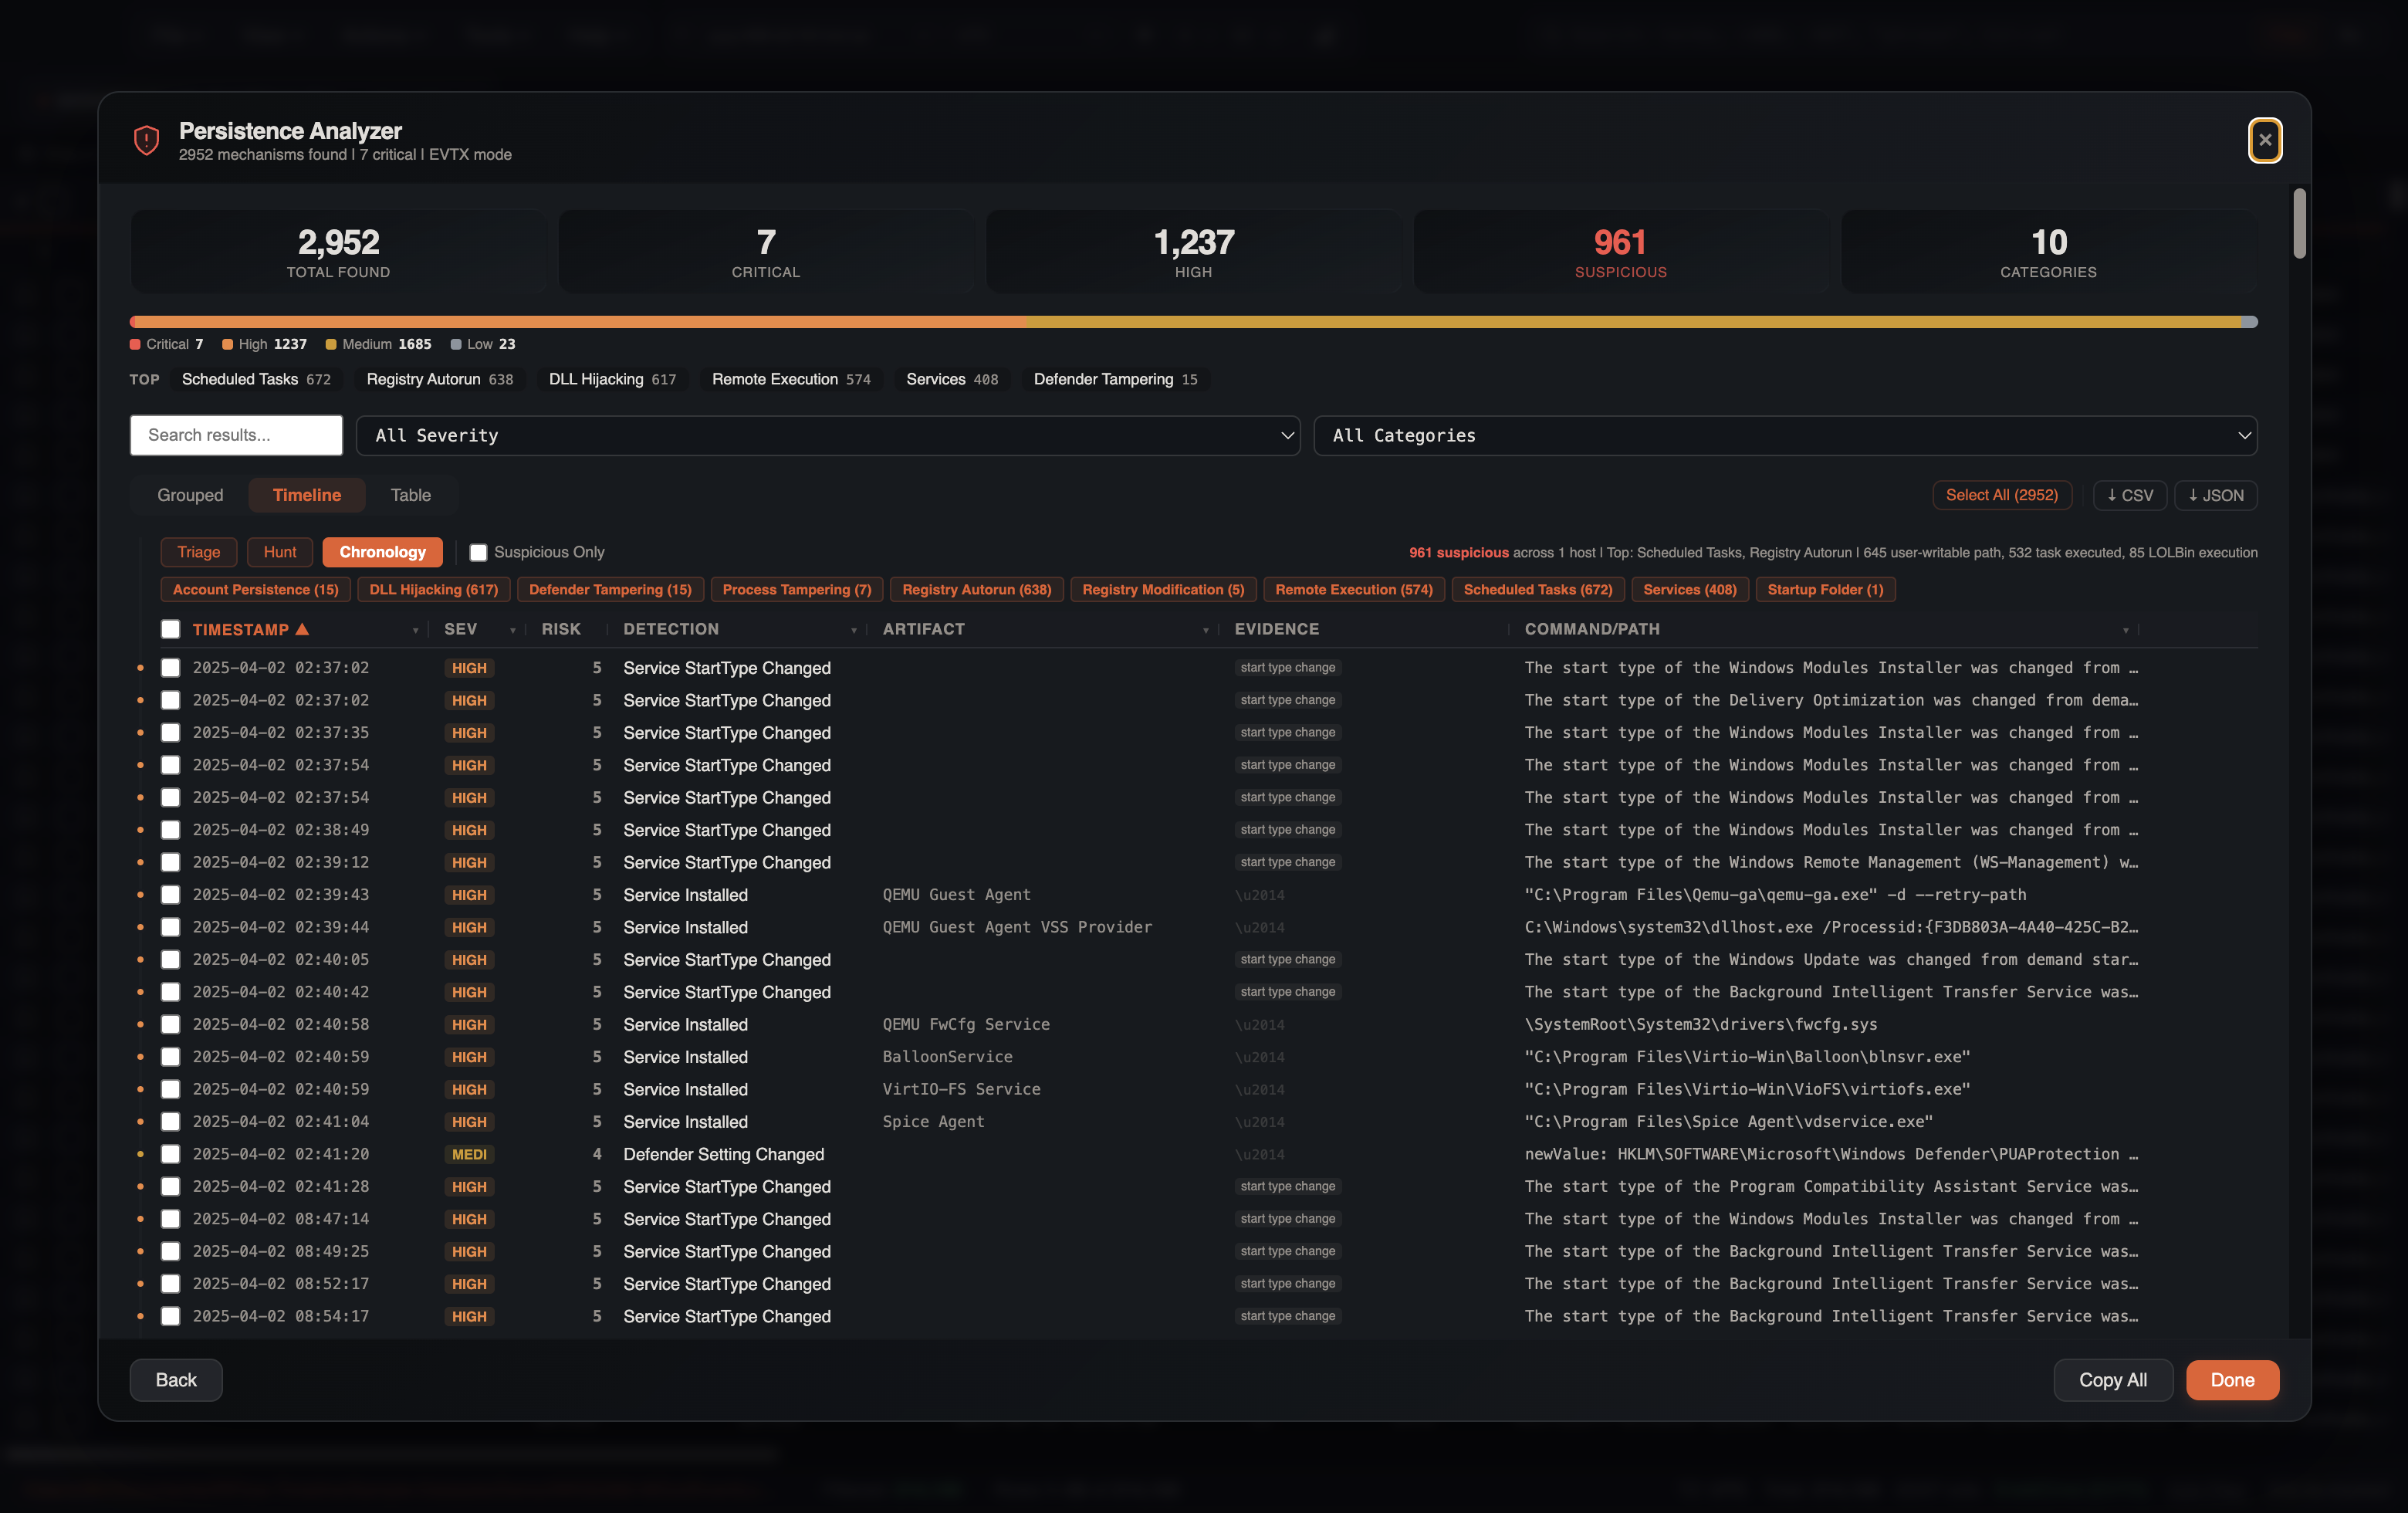The image size is (2408, 1513).
Task: Click the Back button
Action: (176, 1380)
